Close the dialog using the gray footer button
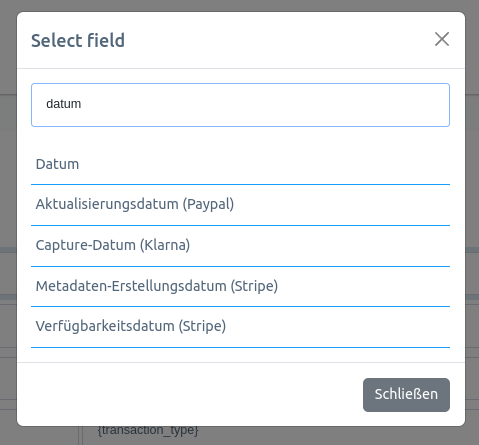 pyautogui.click(x=406, y=395)
